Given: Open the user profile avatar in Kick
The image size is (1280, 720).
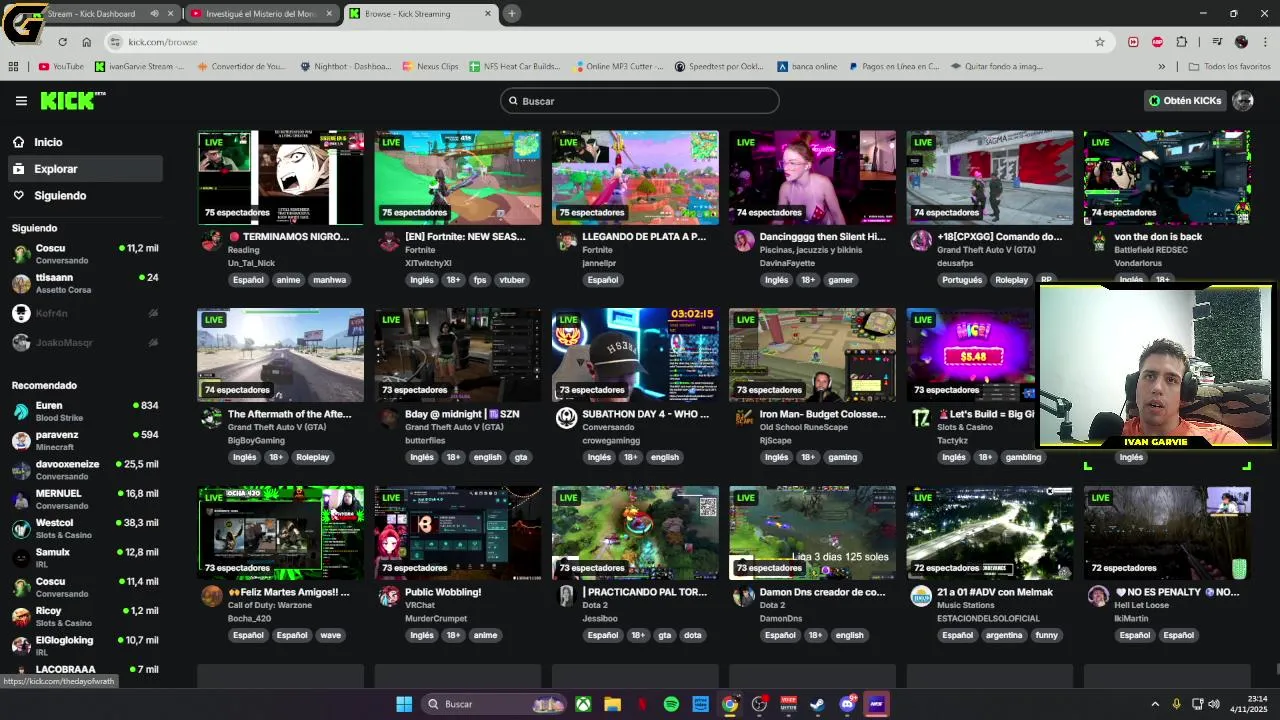Looking at the screenshot, I should (1243, 101).
